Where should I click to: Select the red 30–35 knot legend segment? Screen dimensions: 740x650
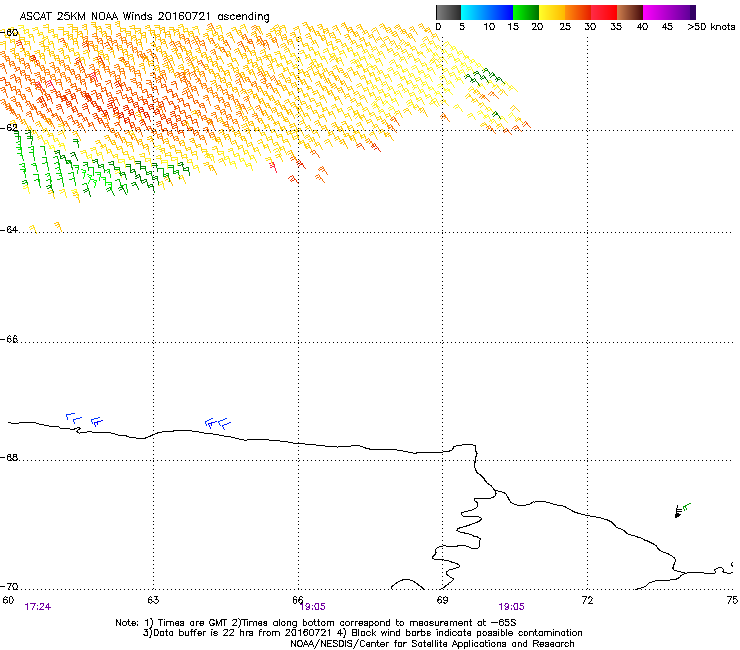[604, 12]
